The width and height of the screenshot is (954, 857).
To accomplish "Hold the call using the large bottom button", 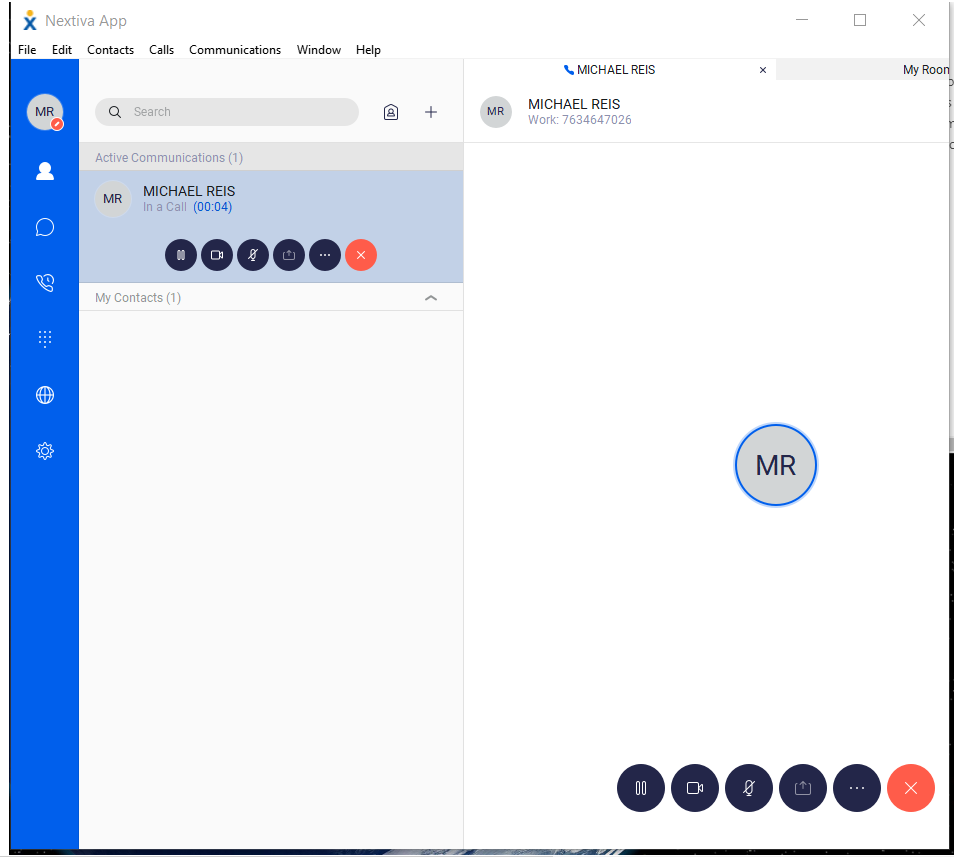I will [x=641, y=788].
